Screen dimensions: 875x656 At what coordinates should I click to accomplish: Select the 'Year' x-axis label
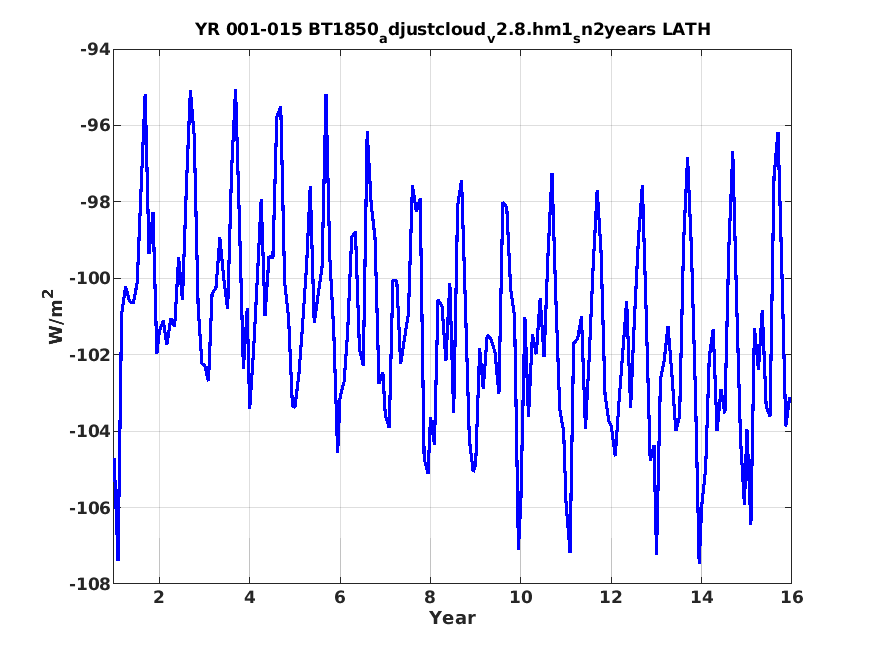[x=452, y=618]
